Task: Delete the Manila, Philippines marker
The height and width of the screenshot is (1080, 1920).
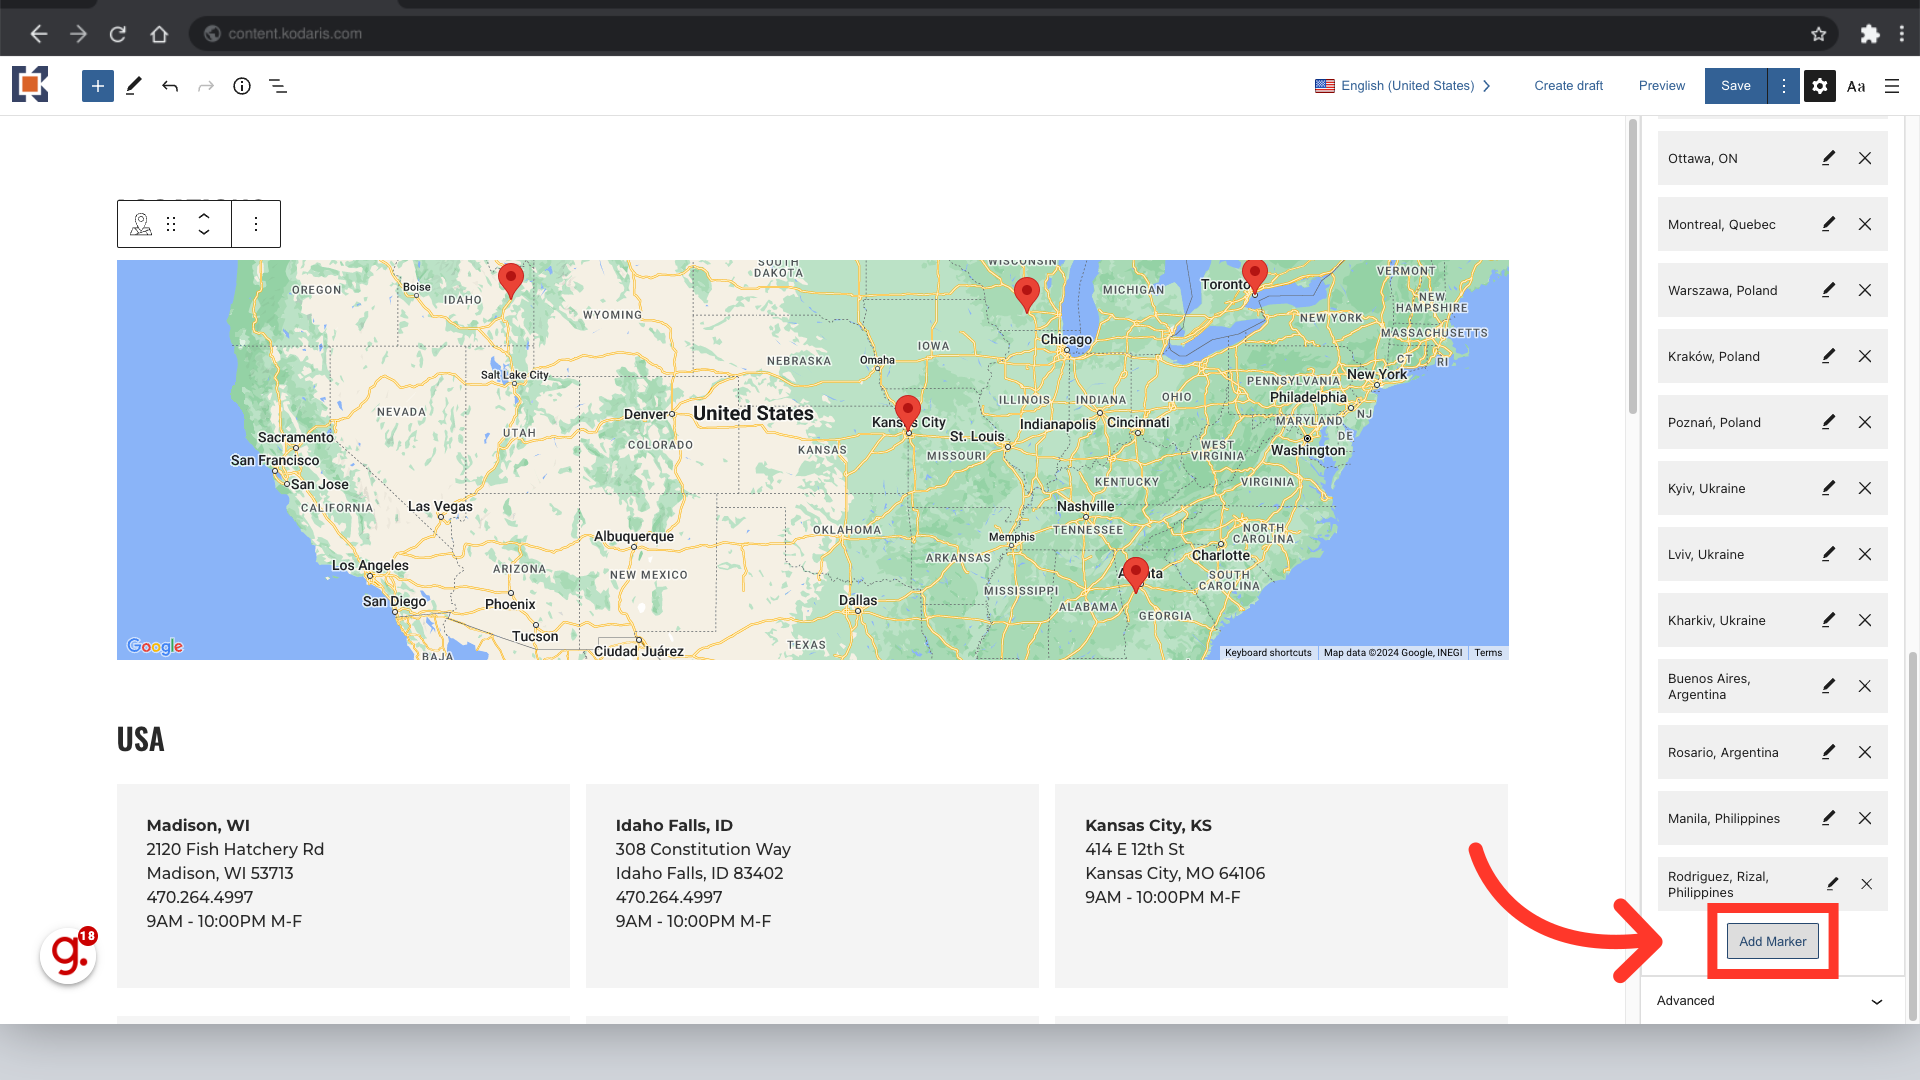Action: tap(1865, 818)
